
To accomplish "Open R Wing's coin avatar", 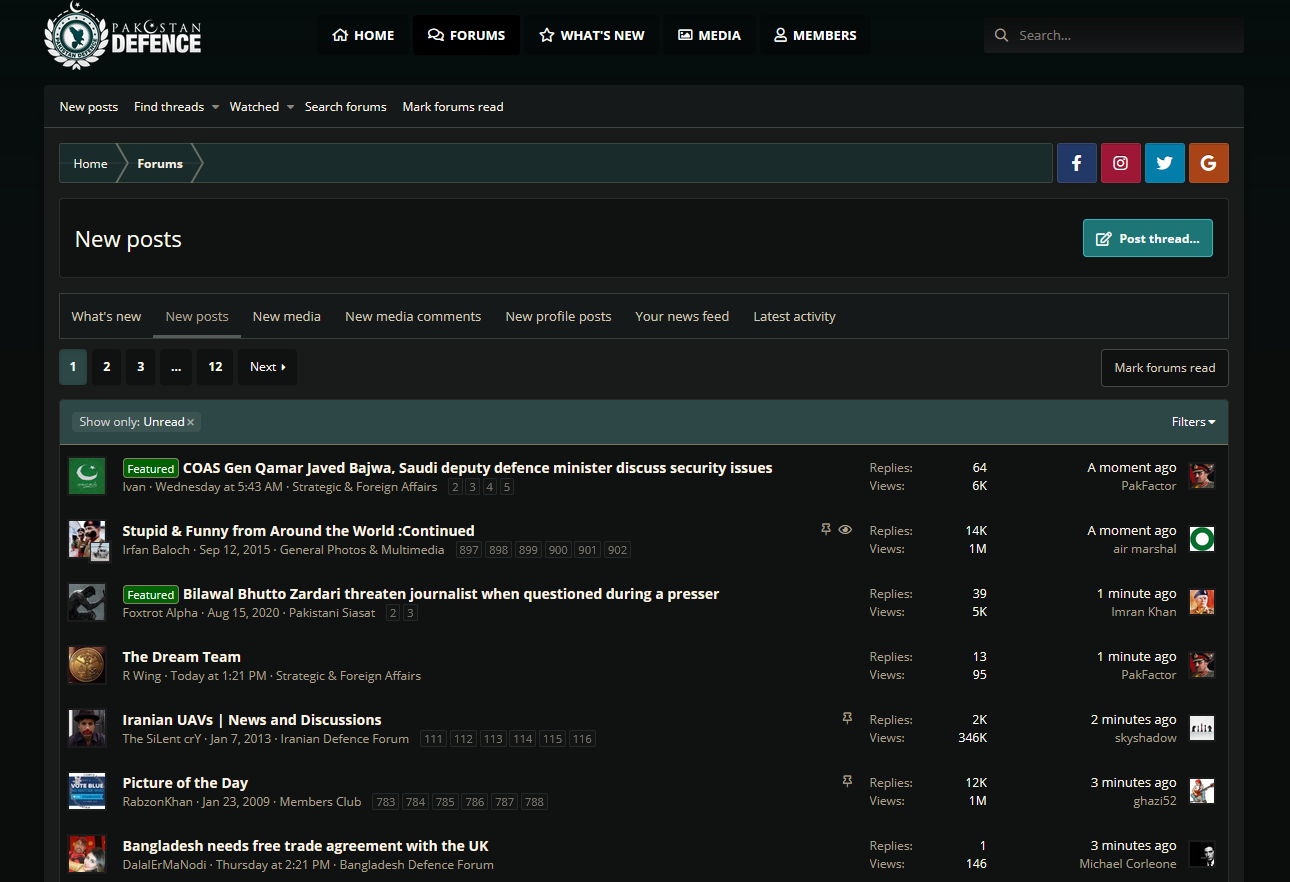I will pos(87,665).
